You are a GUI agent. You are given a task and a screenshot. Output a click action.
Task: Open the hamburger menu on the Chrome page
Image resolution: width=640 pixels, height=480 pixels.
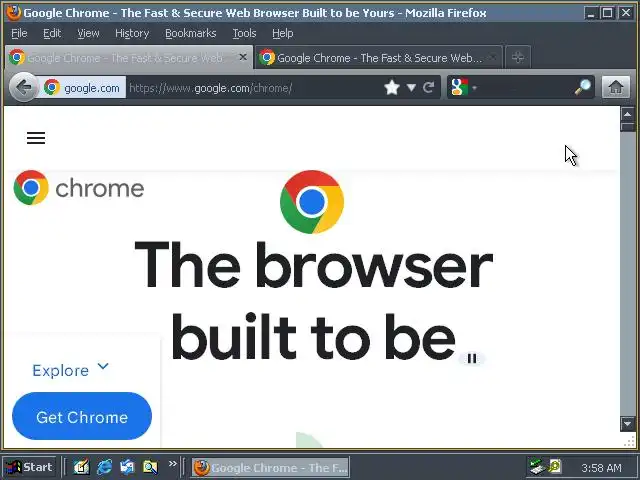coord(36,138)
